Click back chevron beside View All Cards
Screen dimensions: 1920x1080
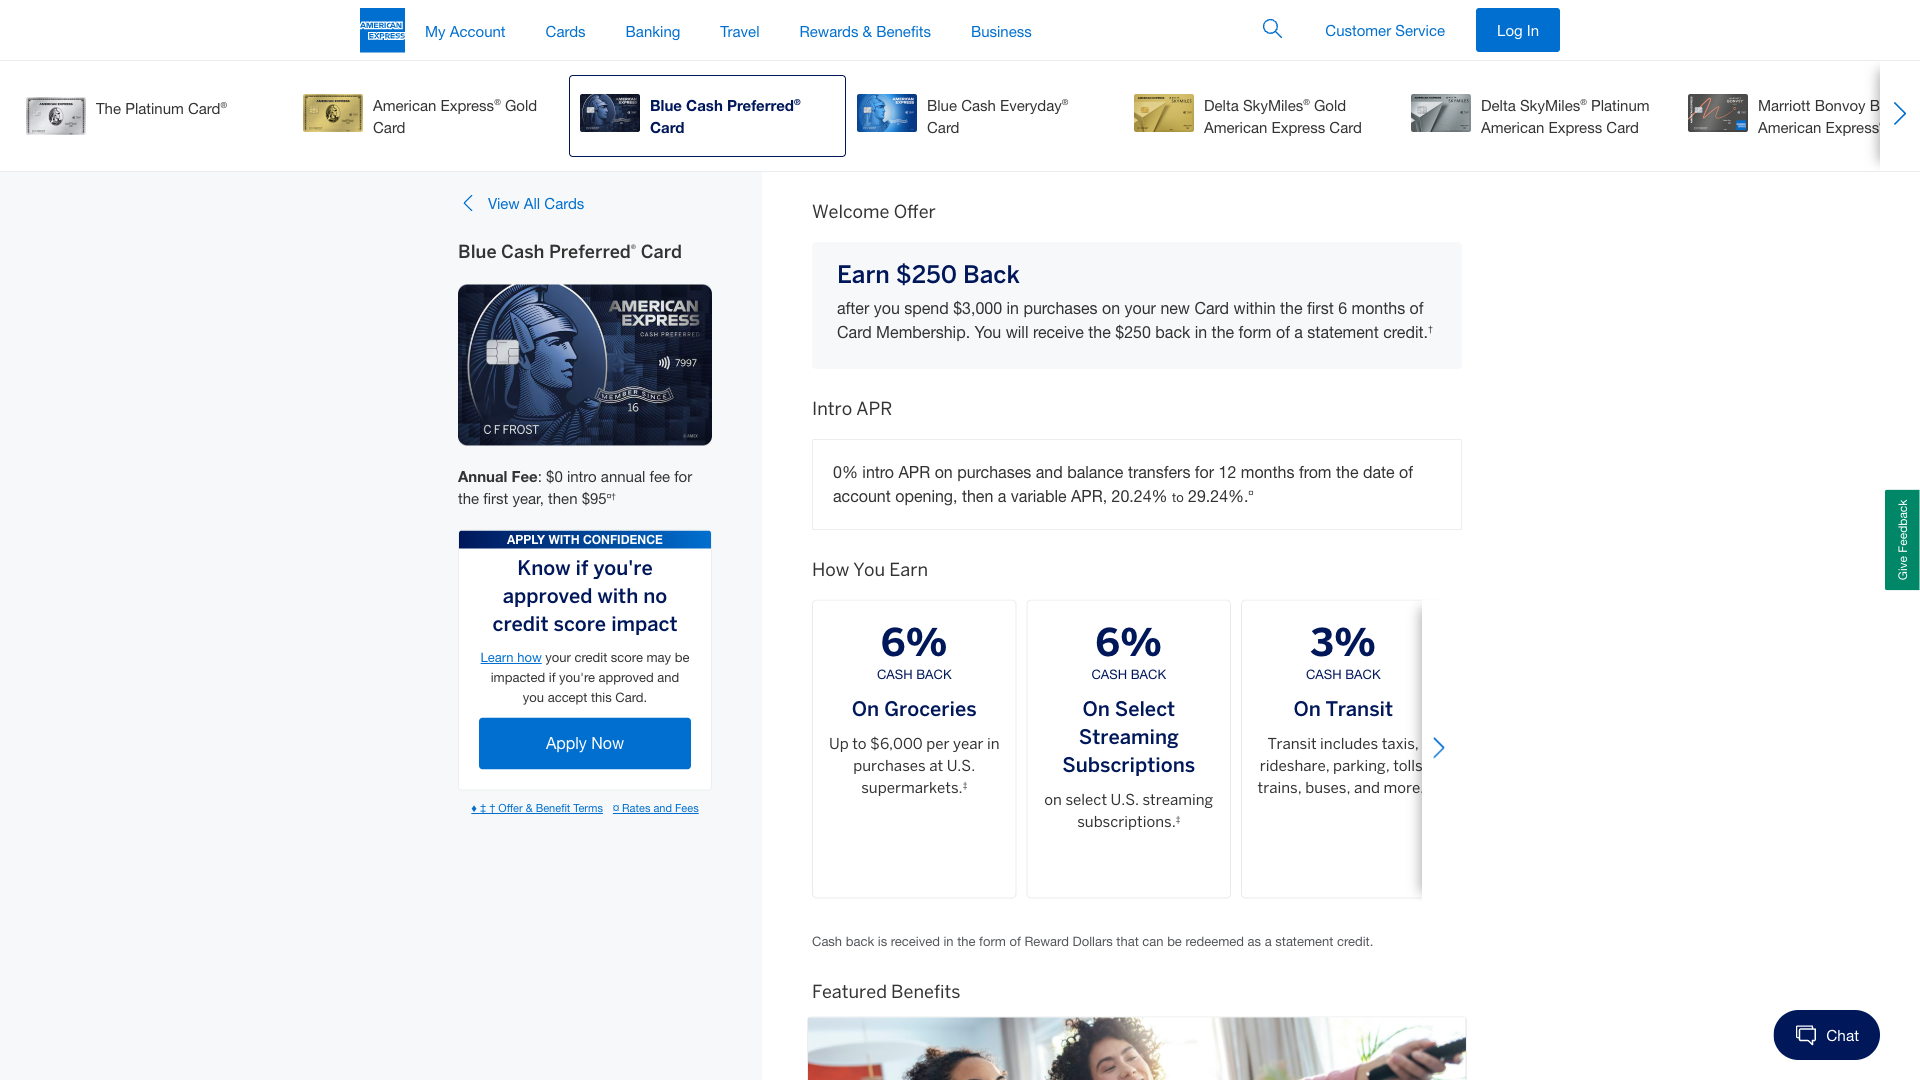click(468, 203)
